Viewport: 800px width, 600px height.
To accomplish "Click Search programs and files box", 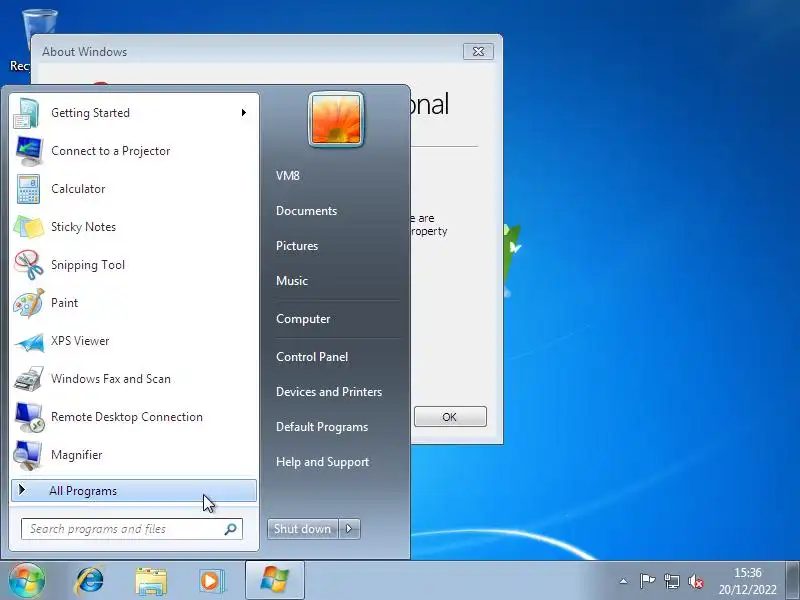I will click(x=132, y=529).
